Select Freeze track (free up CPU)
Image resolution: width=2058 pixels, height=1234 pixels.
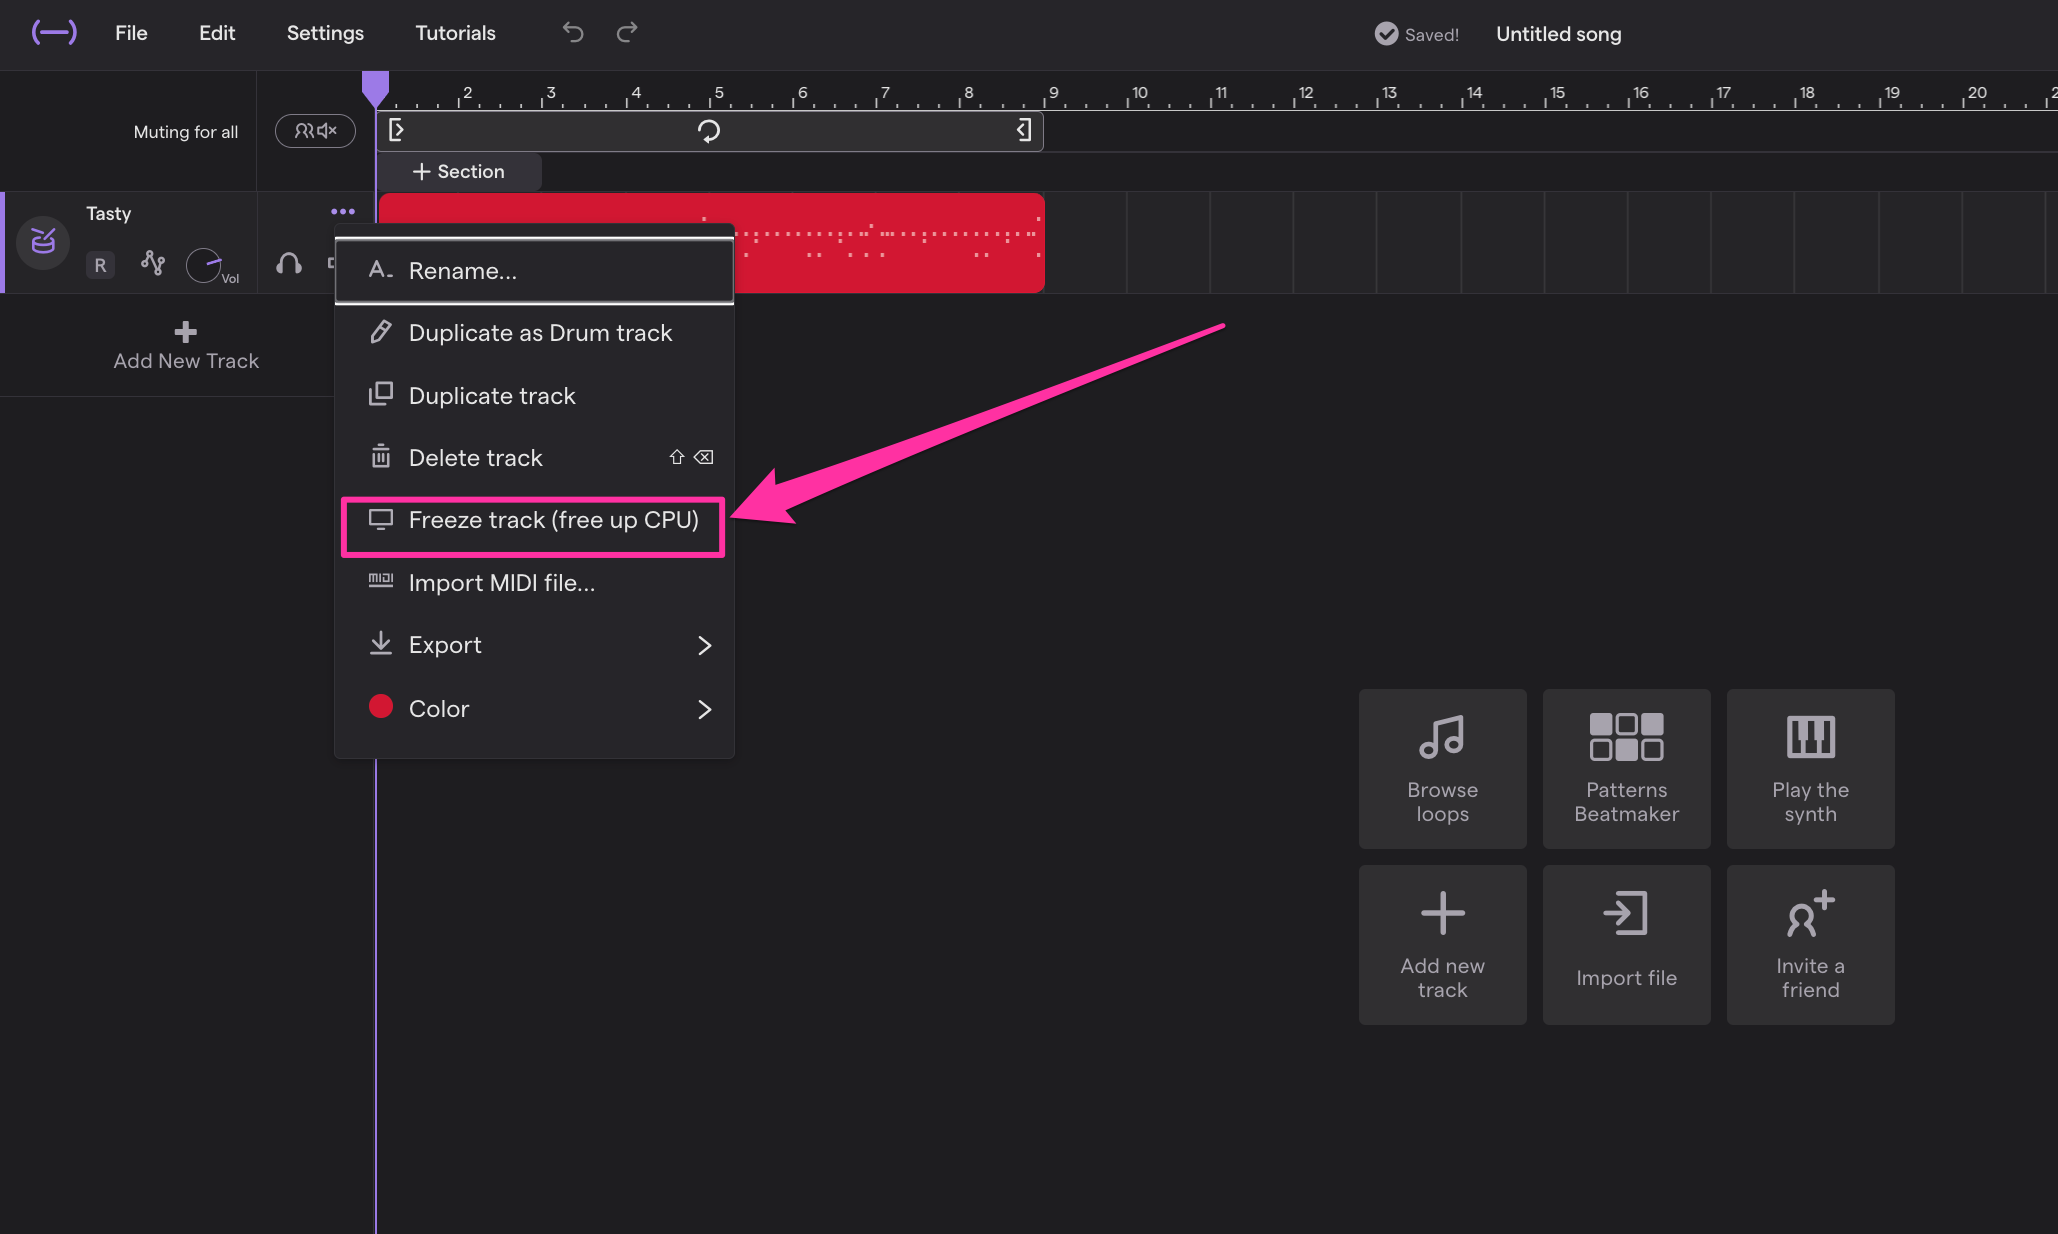click(x=534, y=521)
